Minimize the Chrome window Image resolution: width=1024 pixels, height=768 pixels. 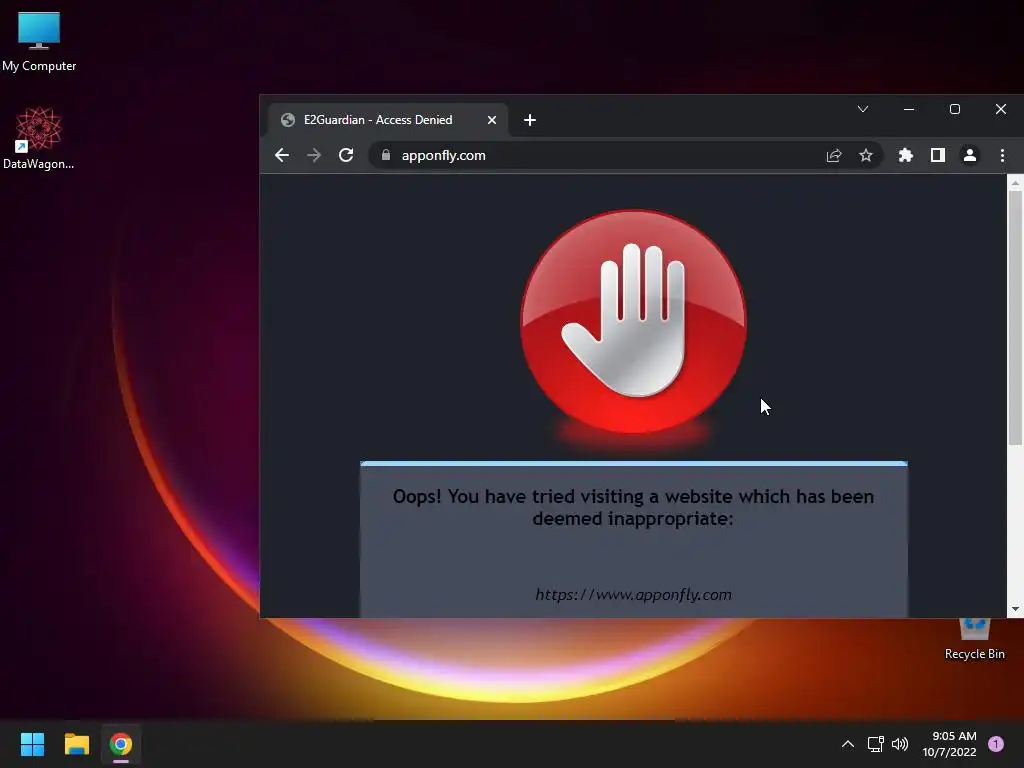pyautogui.click(x=908, y=109)
